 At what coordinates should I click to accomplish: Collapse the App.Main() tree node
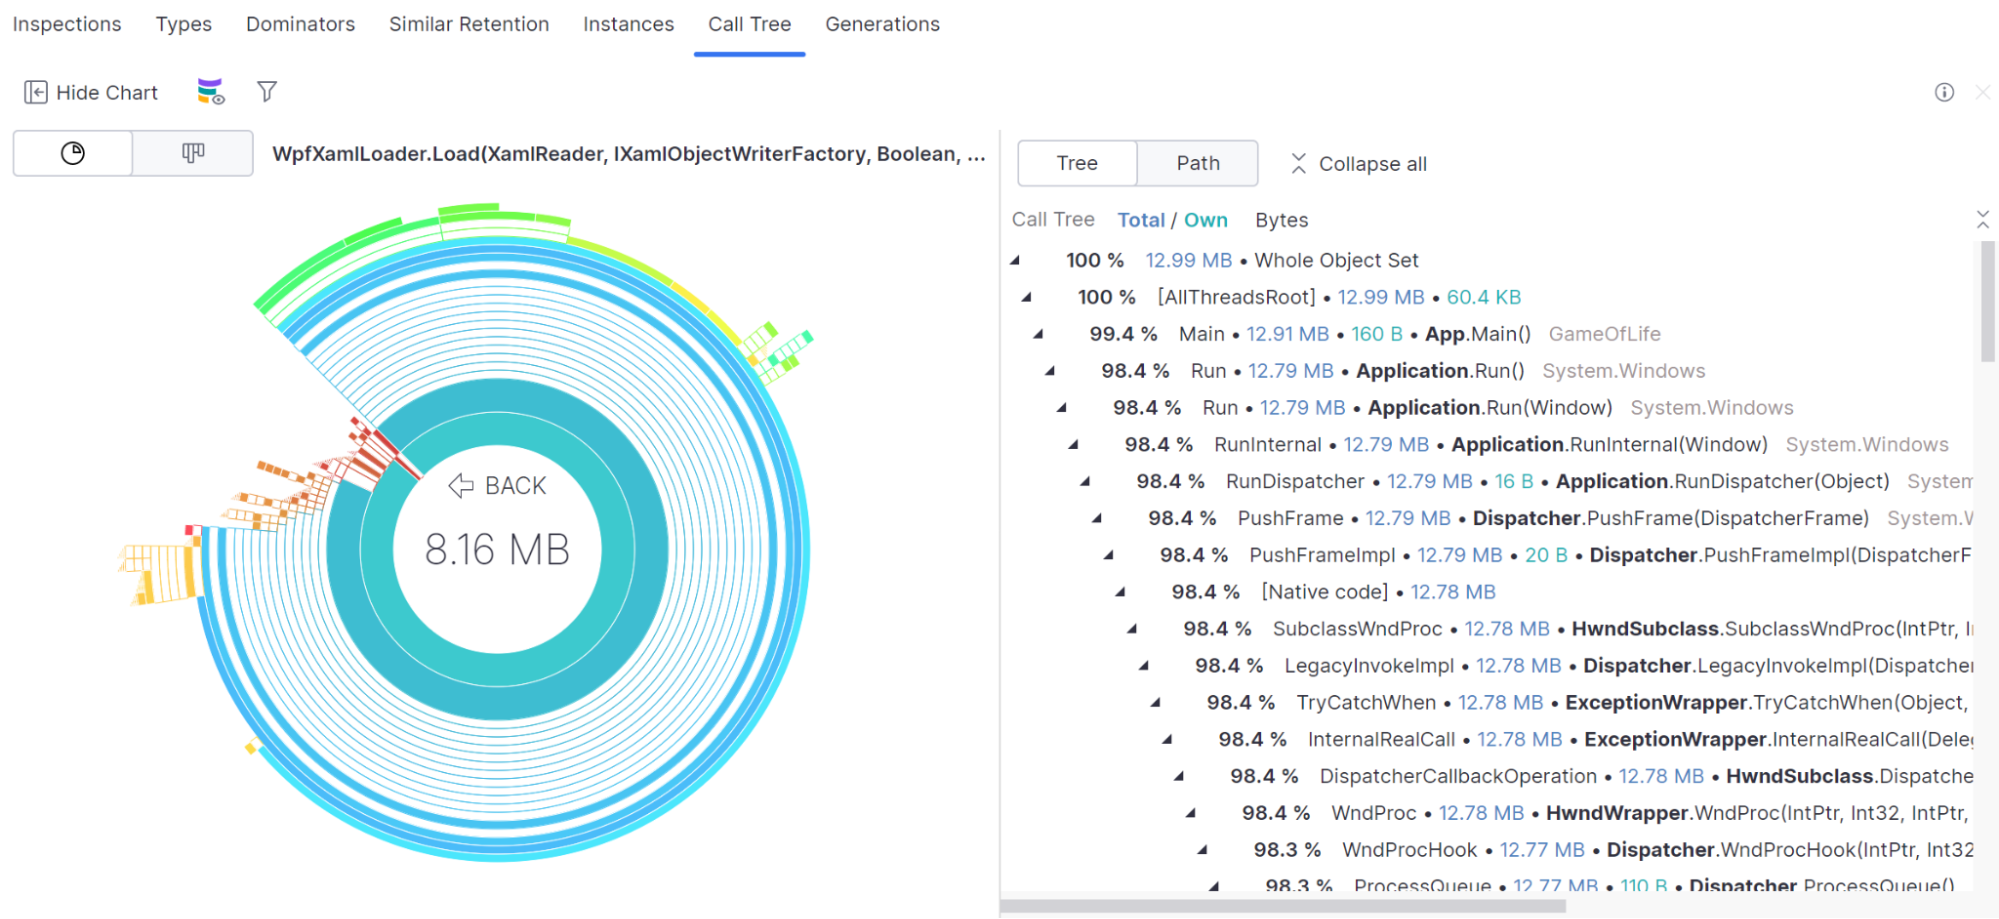click(1039, 334)
